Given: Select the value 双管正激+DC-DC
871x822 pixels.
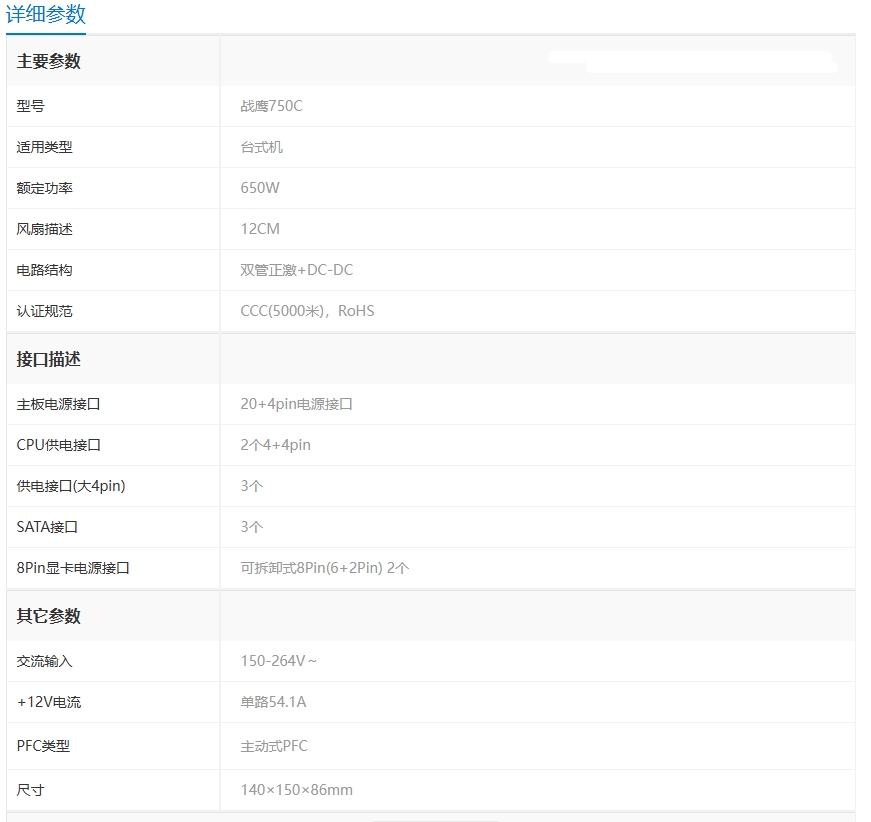Looking at the screenshot, I should tap(297, 270).
